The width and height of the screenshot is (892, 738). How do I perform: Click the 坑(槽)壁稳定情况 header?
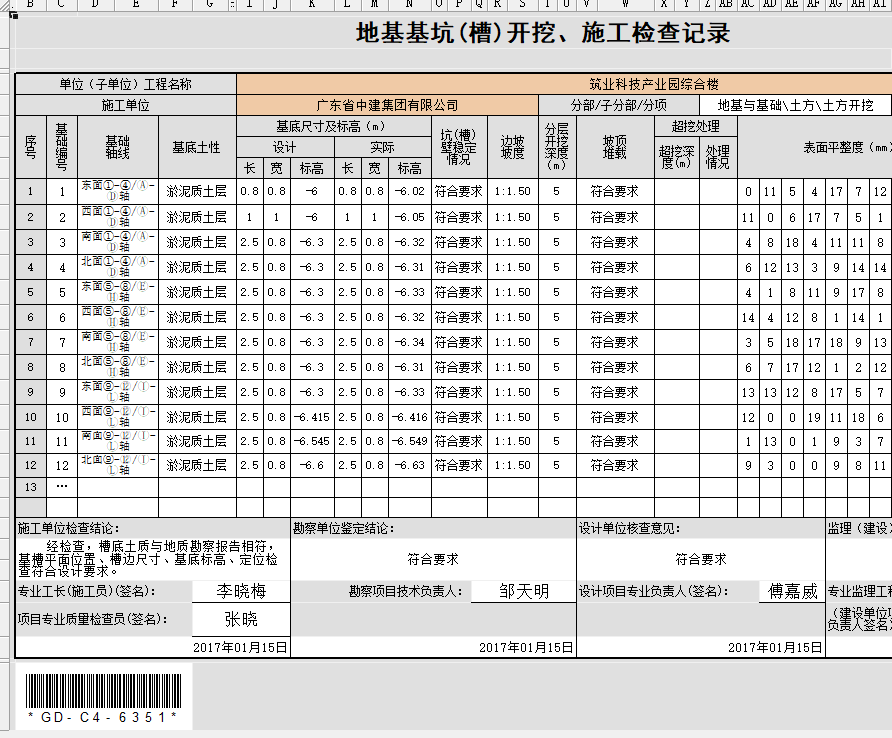coord(459,147)
